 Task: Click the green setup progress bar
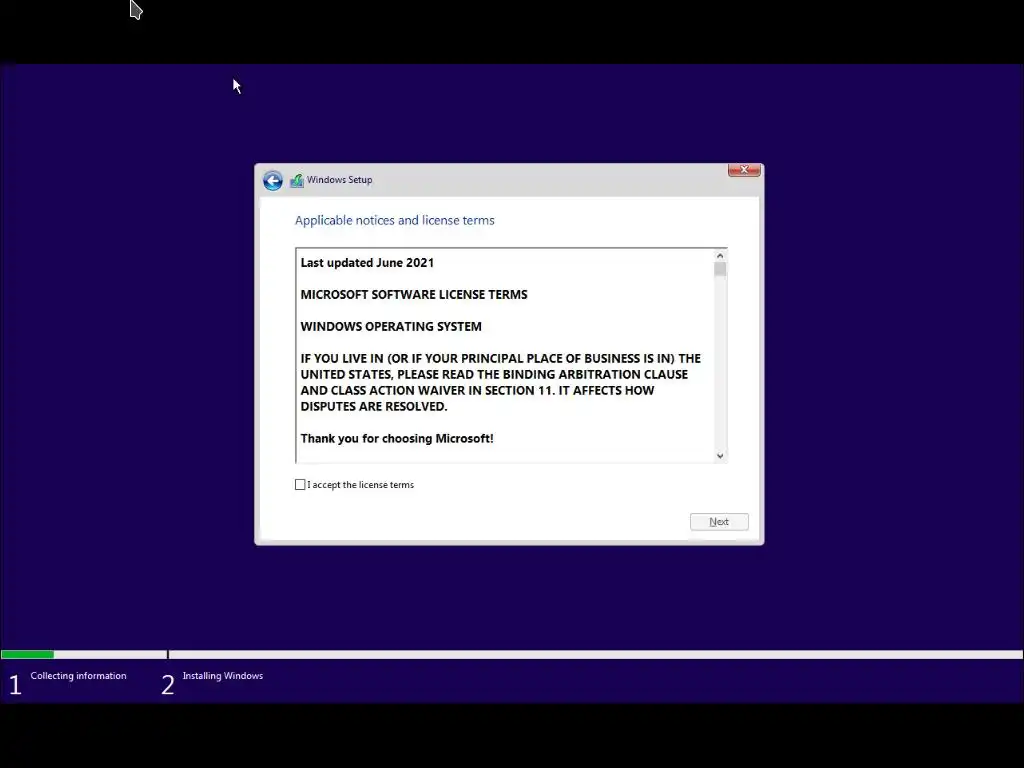27,654
